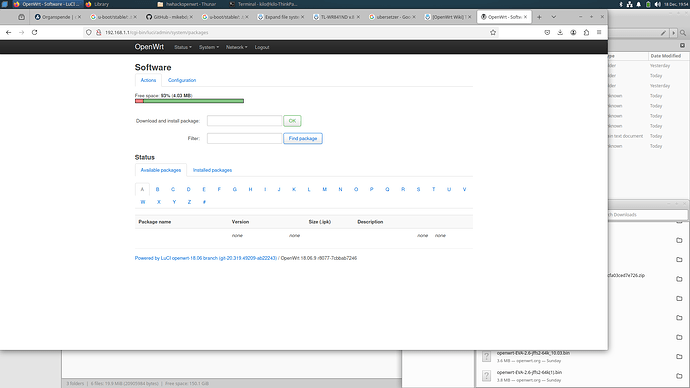Open the Firefox hamburger menu
This screenshot has width=690, height=388.
599,33
